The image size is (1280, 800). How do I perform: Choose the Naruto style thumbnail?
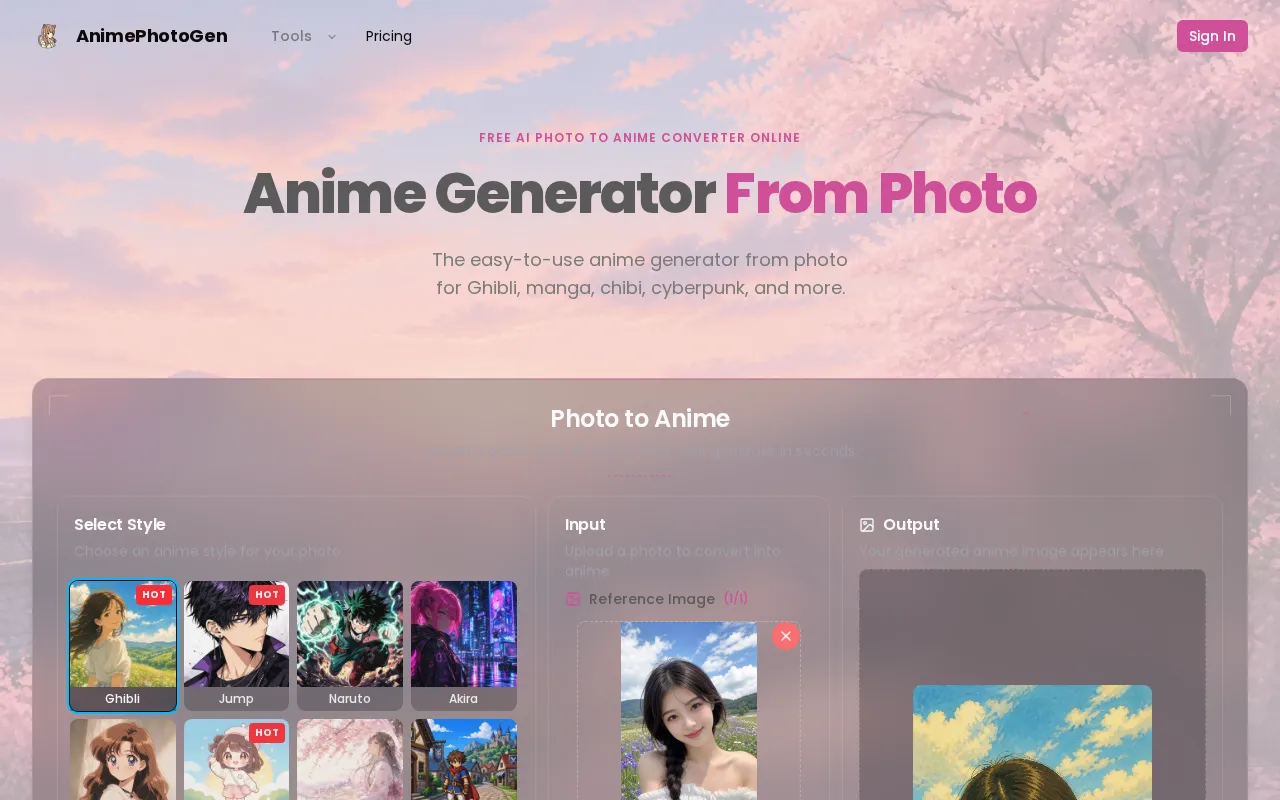[x=350, y=646]
